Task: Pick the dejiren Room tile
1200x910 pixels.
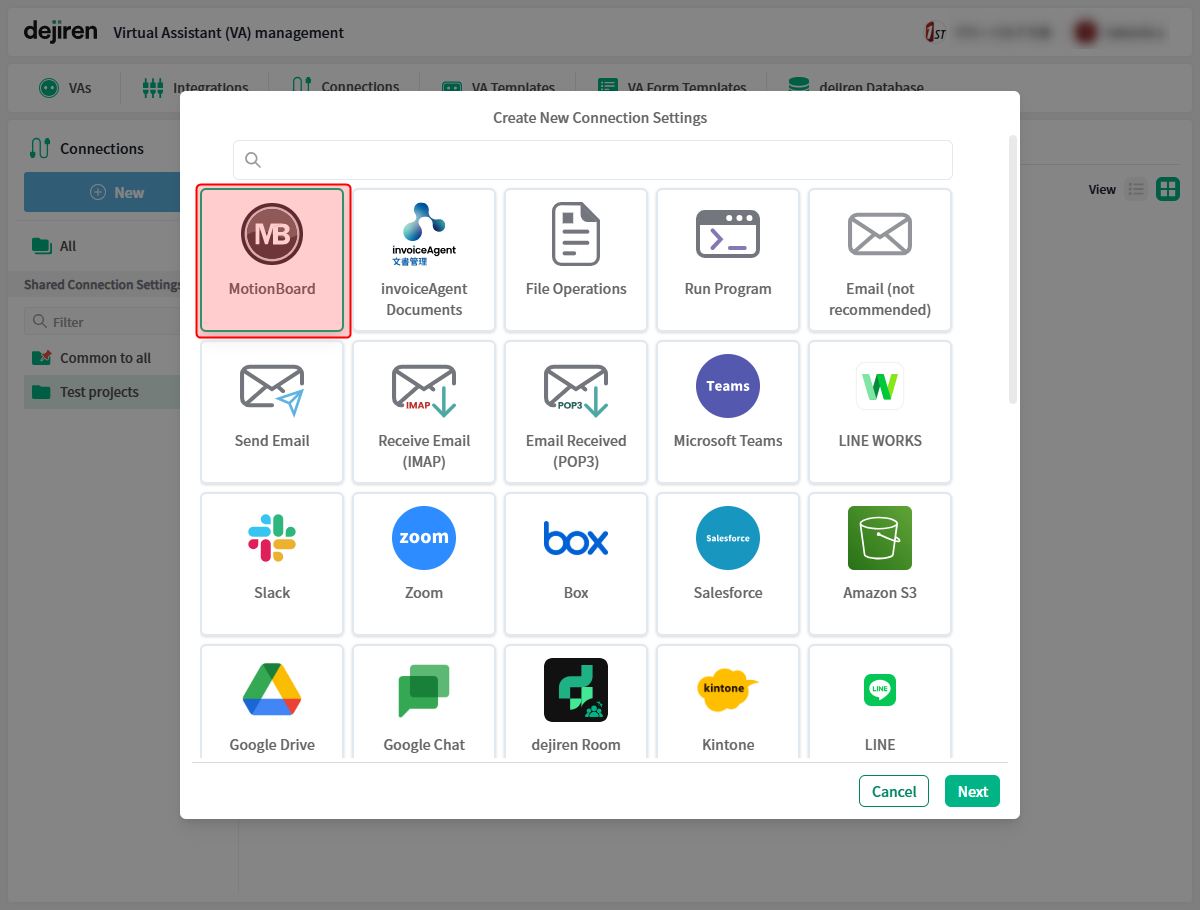Action: (576, 703)
